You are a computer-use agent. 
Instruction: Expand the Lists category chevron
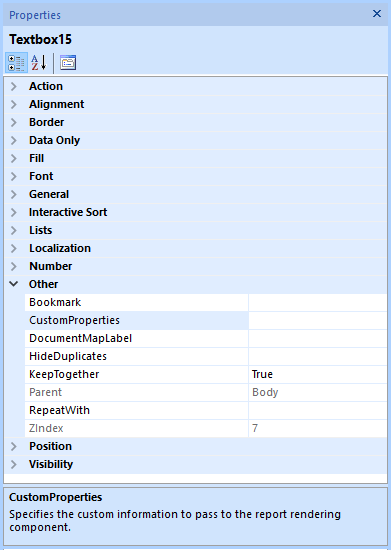(14, 230)
